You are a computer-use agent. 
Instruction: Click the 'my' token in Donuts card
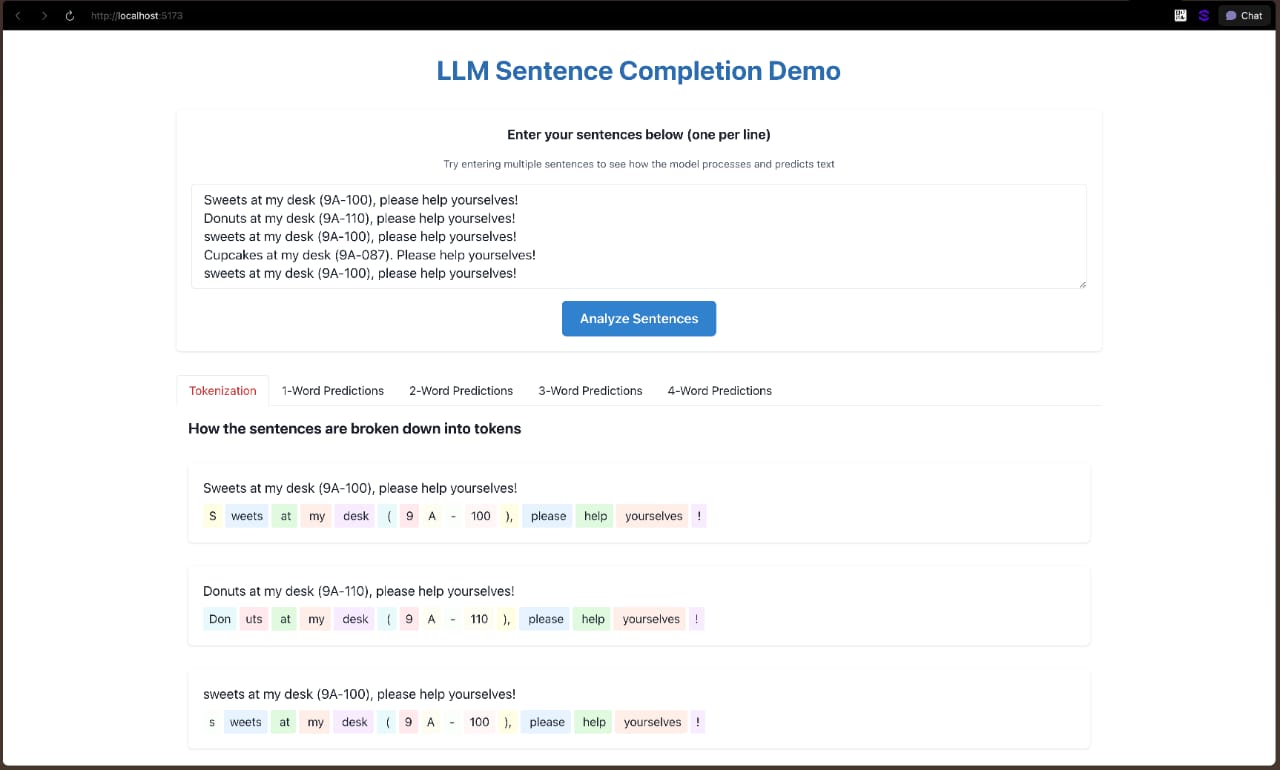pos(317,619)
